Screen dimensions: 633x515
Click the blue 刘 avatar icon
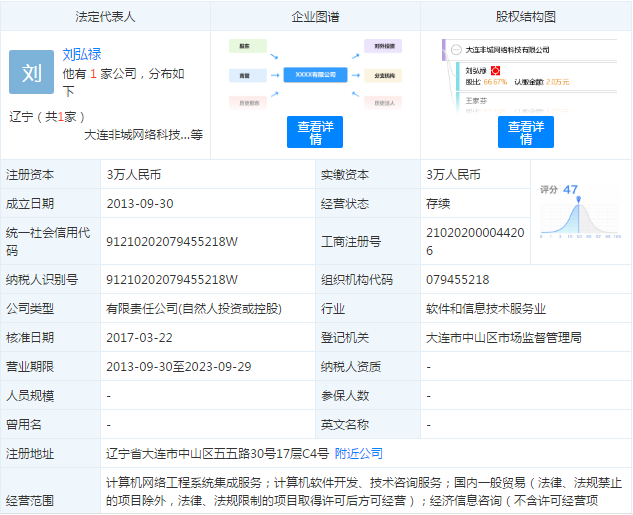[31, 72]
